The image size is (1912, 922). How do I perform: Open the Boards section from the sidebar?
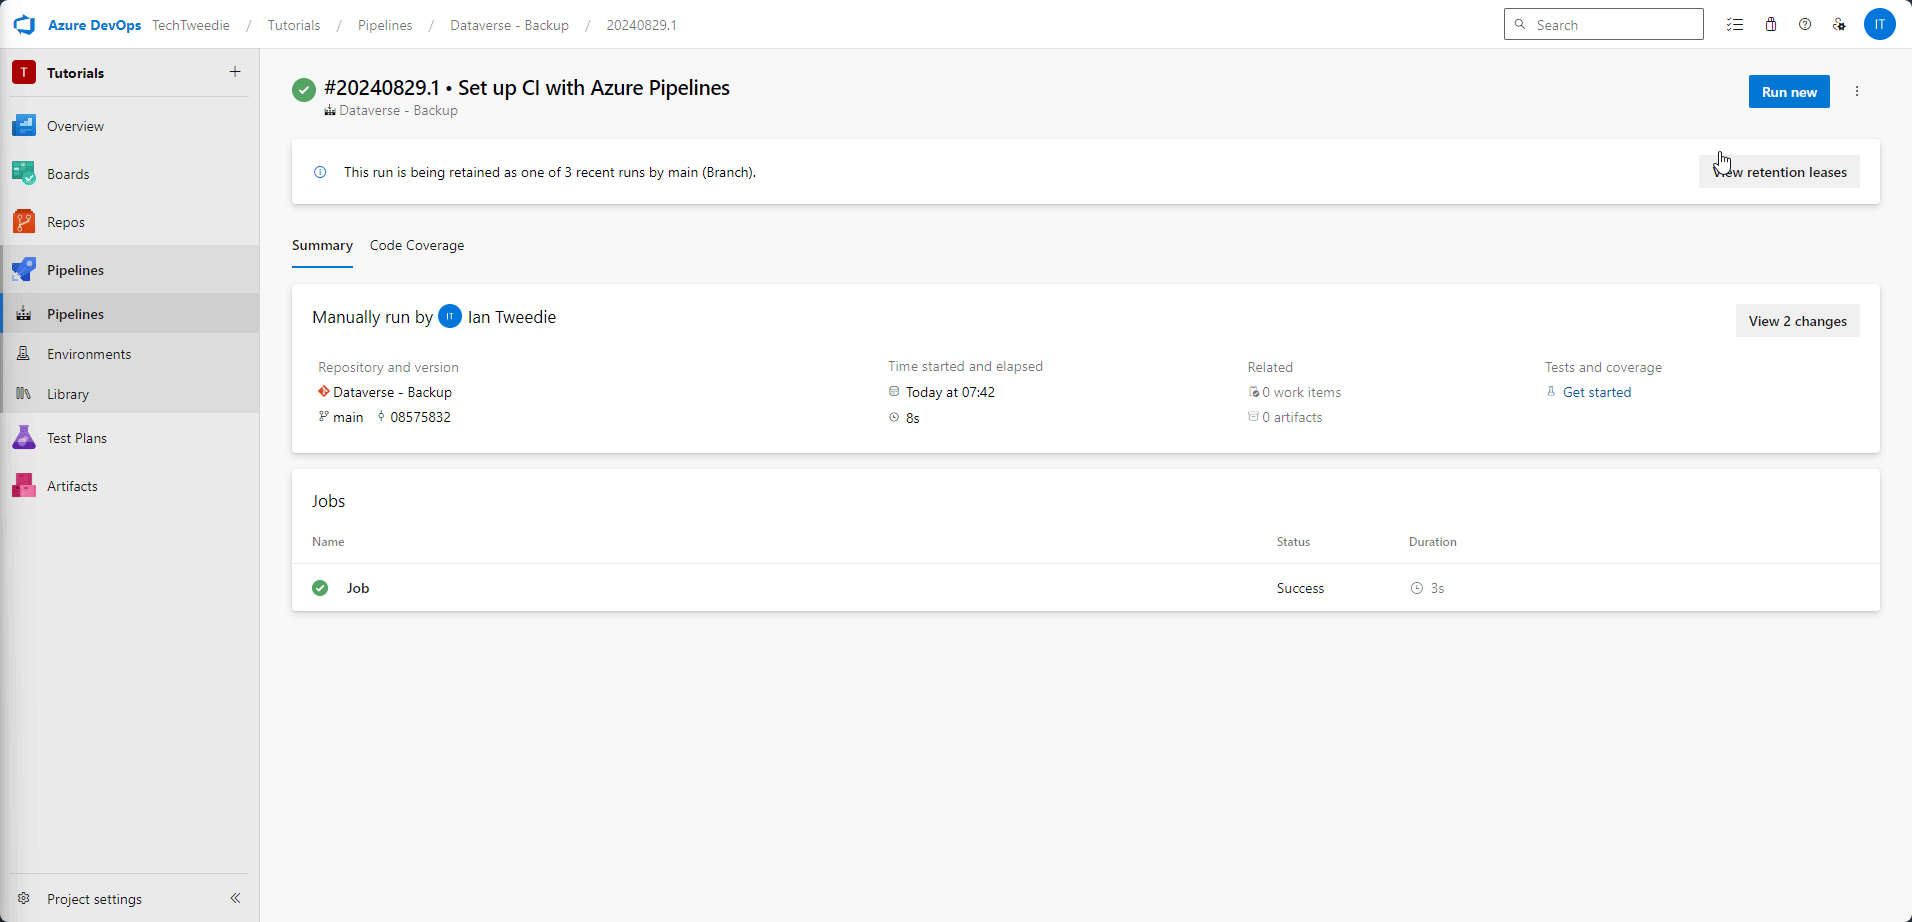point(68,173)
